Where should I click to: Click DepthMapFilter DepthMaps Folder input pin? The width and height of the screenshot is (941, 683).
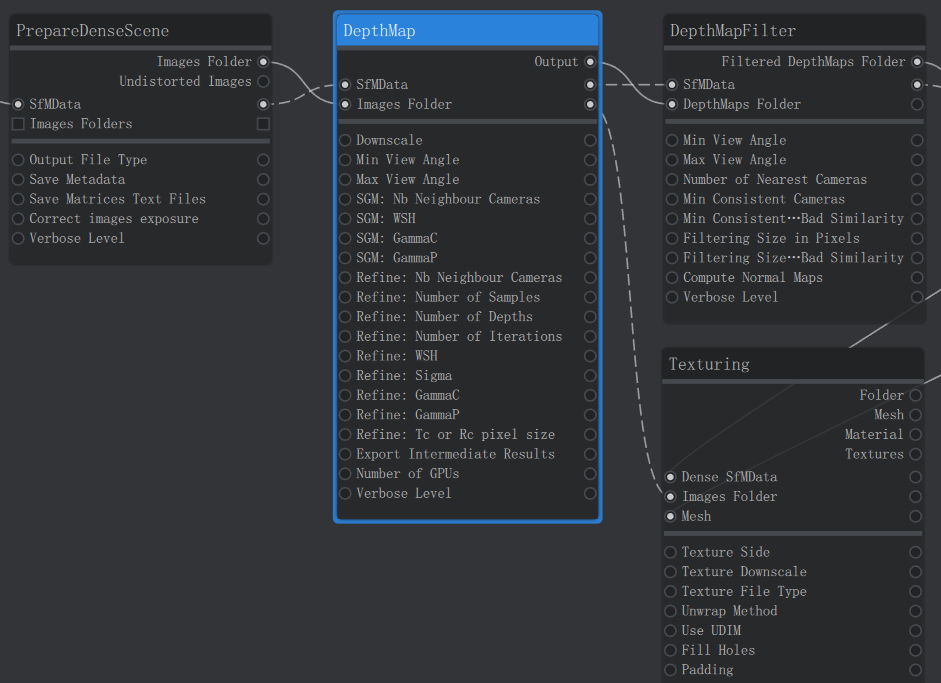(672, 104)
